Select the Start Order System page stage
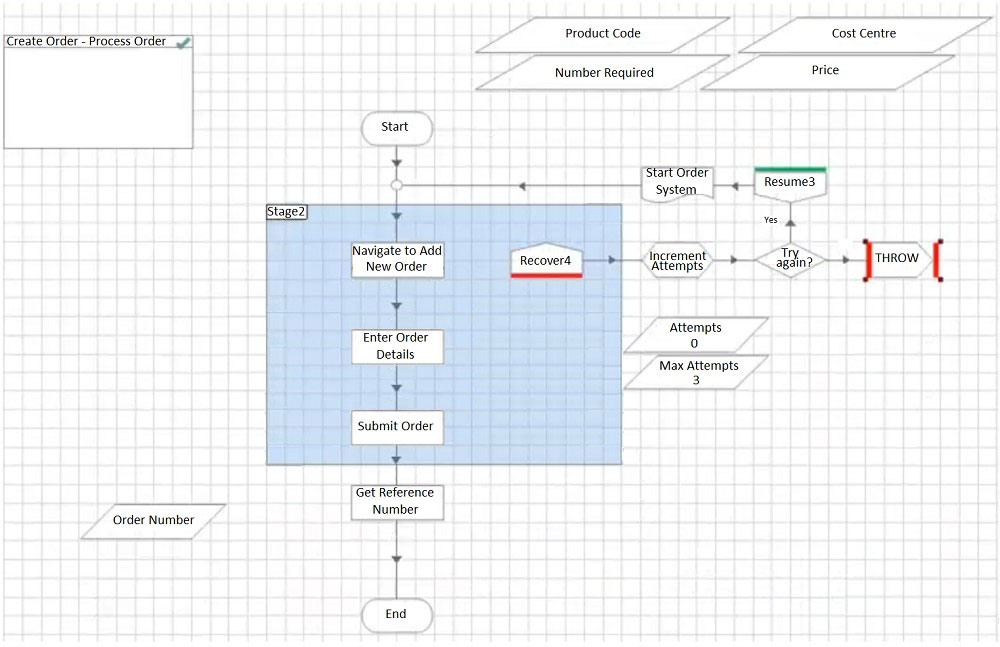This screenshot has width=1000, height=647. (677, 184)
